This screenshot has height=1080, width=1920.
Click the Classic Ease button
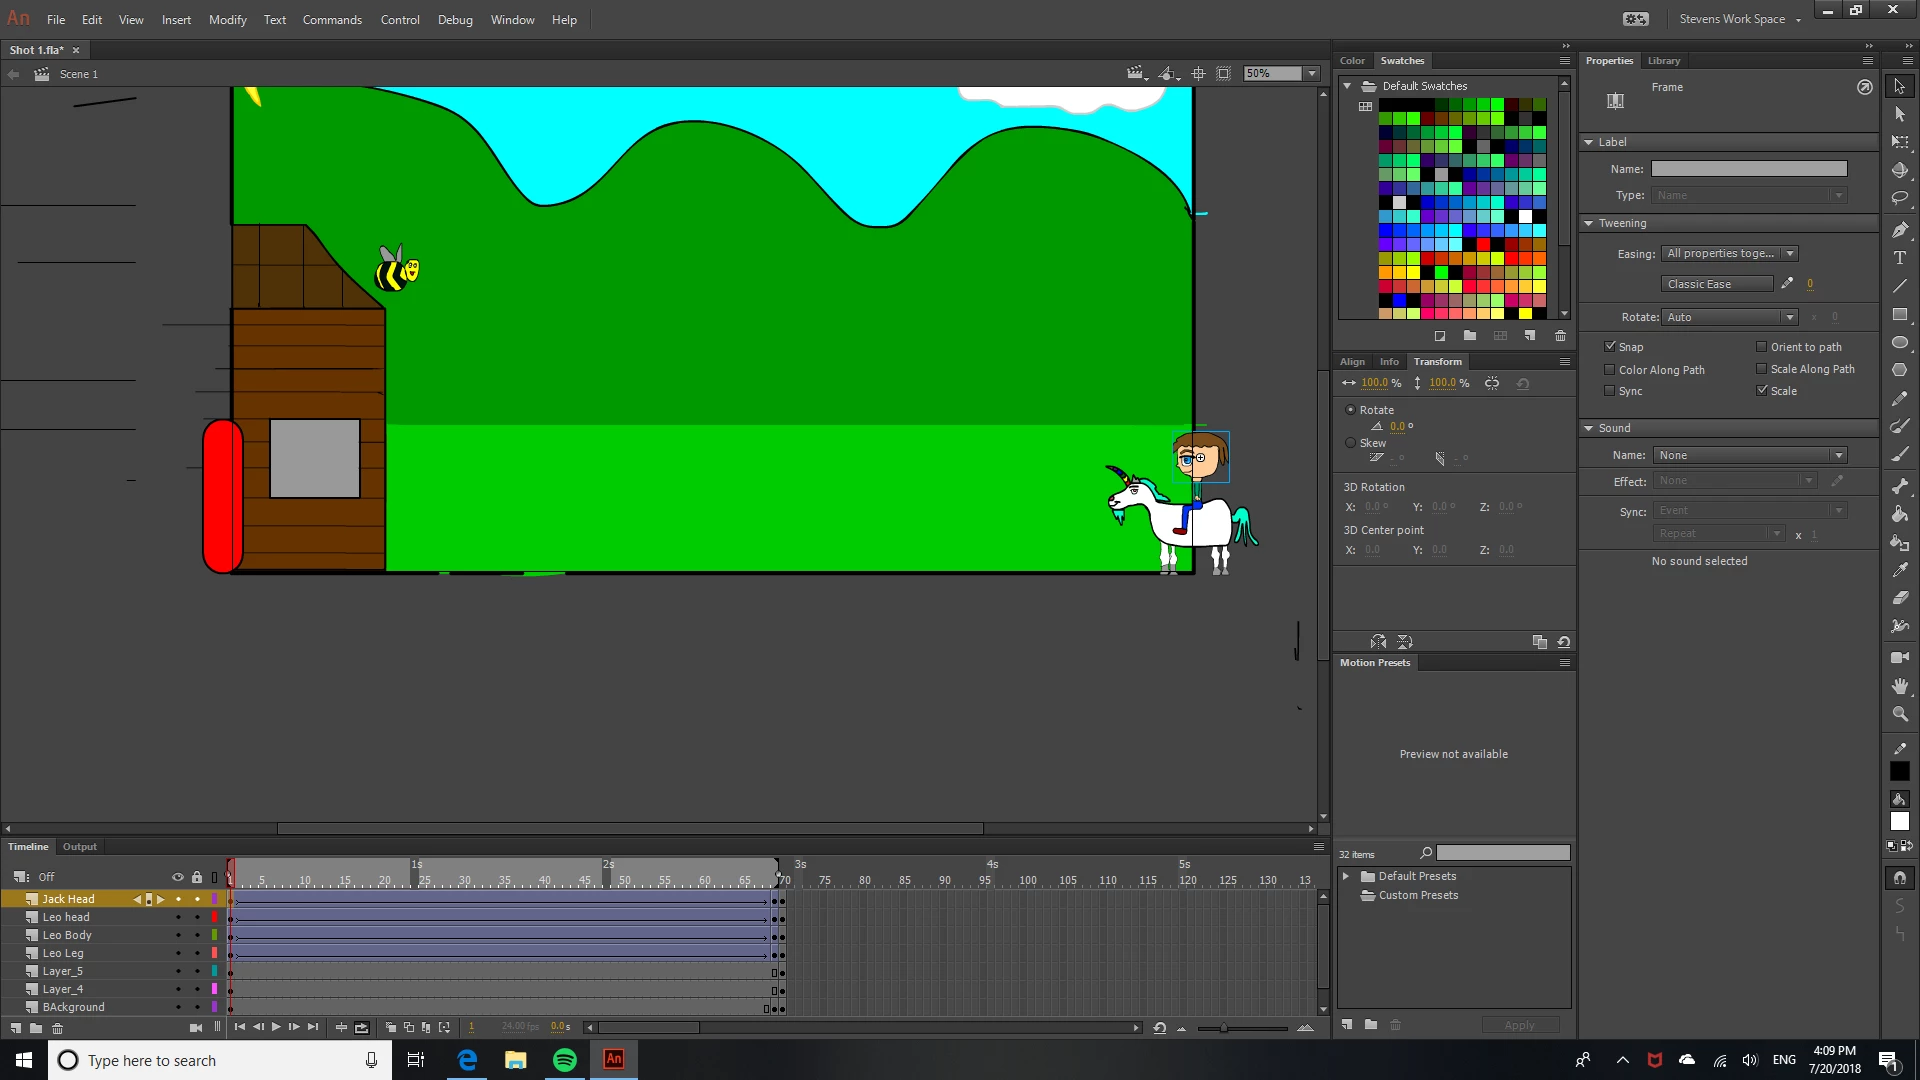pos(1716,284)
